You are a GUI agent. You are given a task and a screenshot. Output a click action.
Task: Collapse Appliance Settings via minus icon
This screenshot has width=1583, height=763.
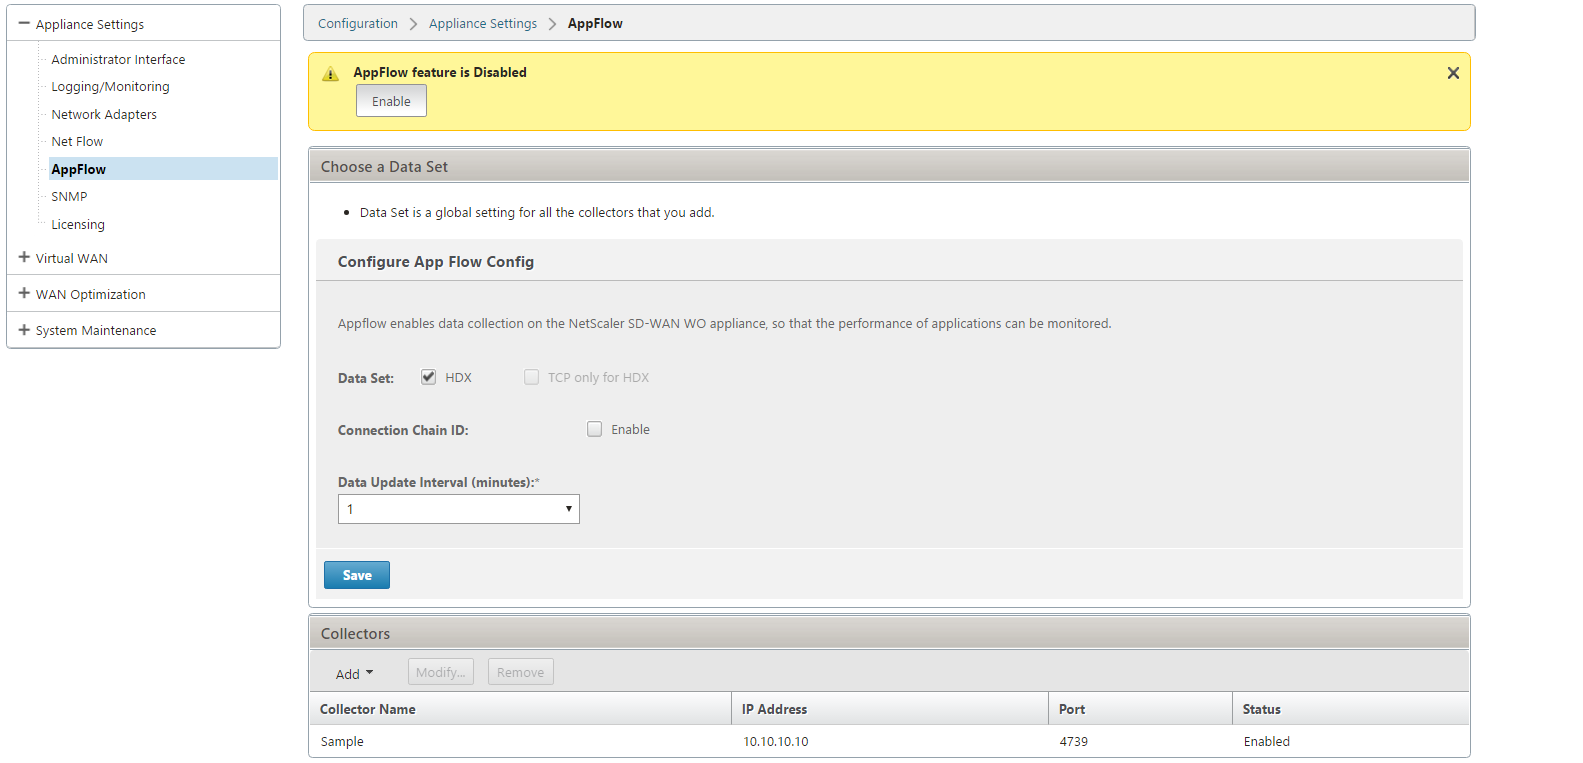(x=24, y=23)
